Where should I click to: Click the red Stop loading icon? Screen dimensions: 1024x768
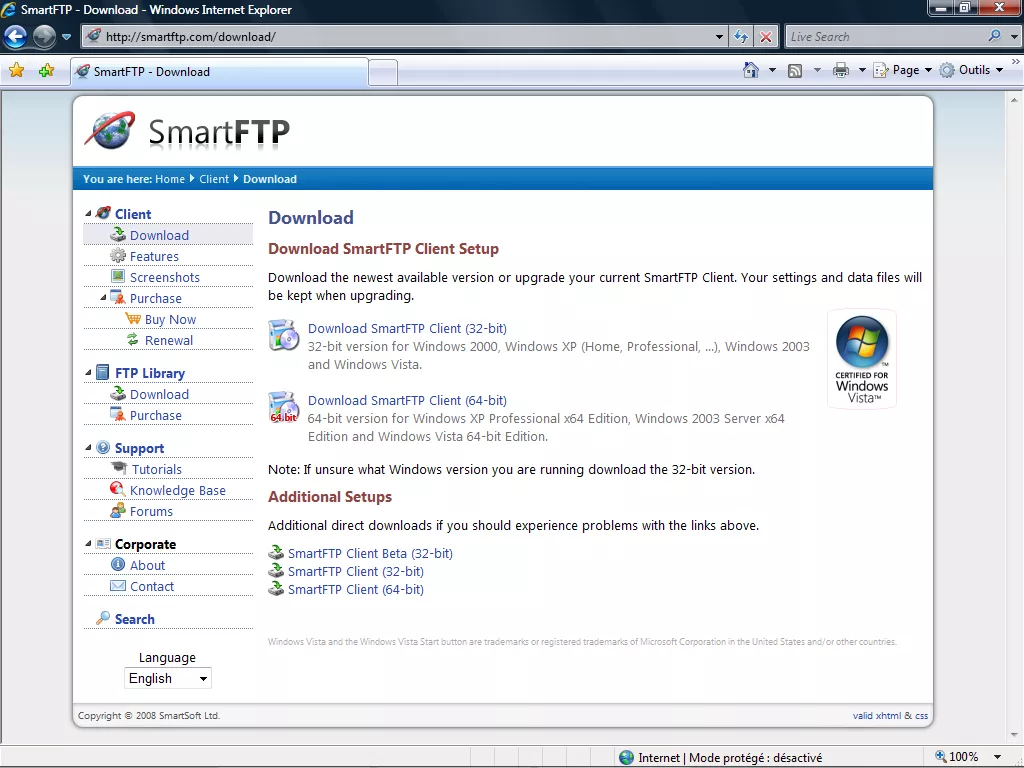(x=765, y=37)
